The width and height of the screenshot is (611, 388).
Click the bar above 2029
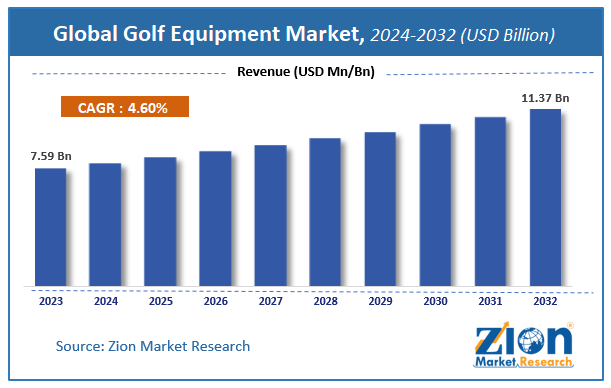[380, 209]
